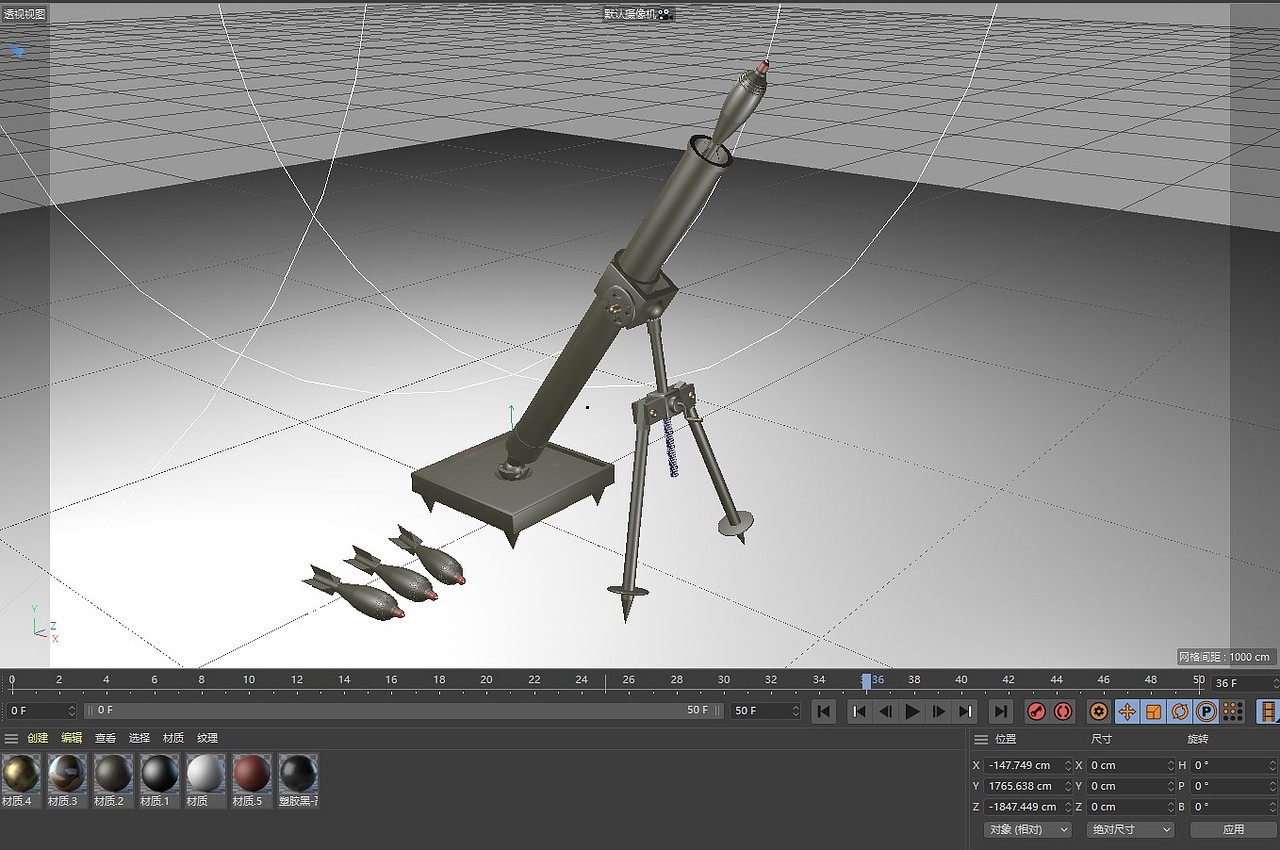This screenshot has width=1280, height=850.
Task: Click the size X field stepper arrows
Action: (x=1171, y=765)
